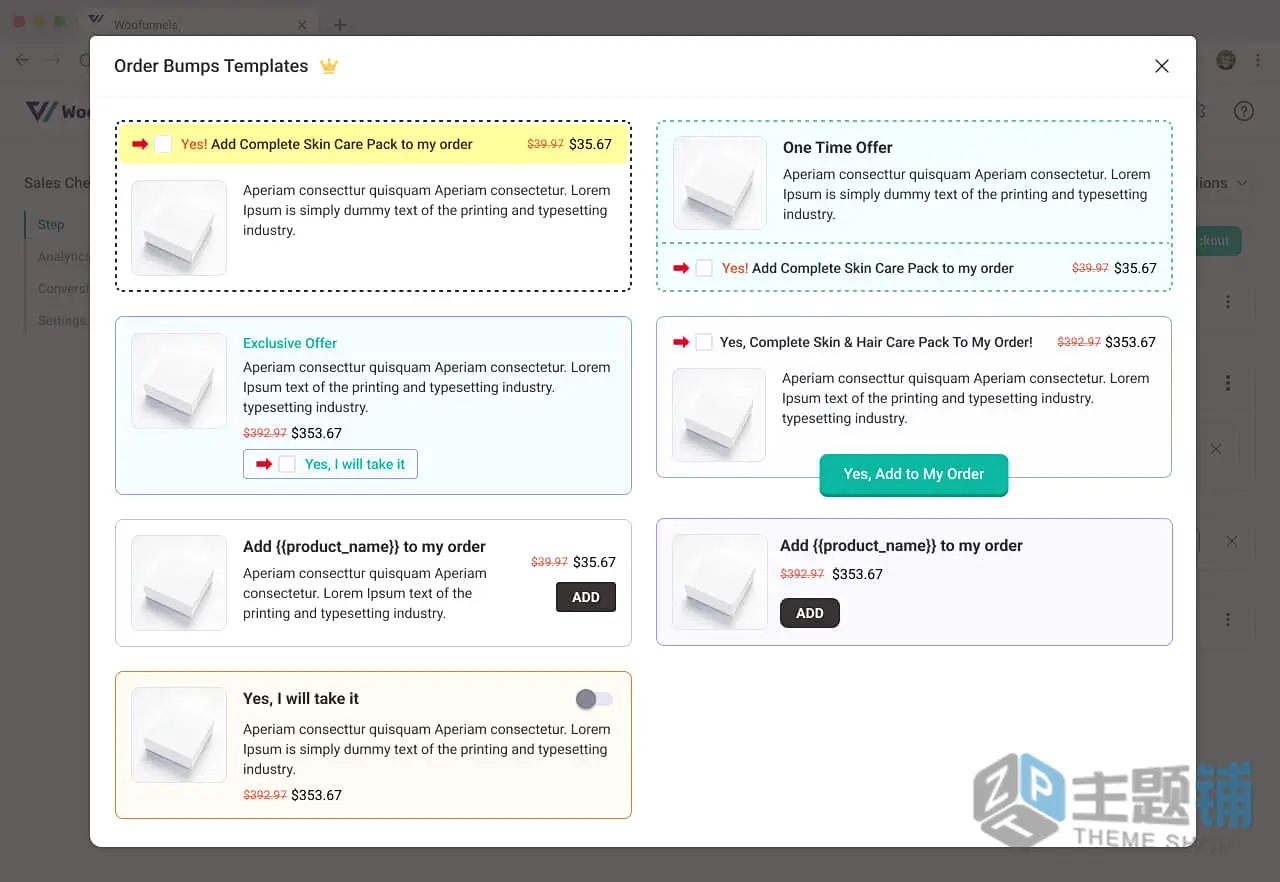Click the help question mark icon in Woofunnels

pyautogui.click(x=1243, y=111)
